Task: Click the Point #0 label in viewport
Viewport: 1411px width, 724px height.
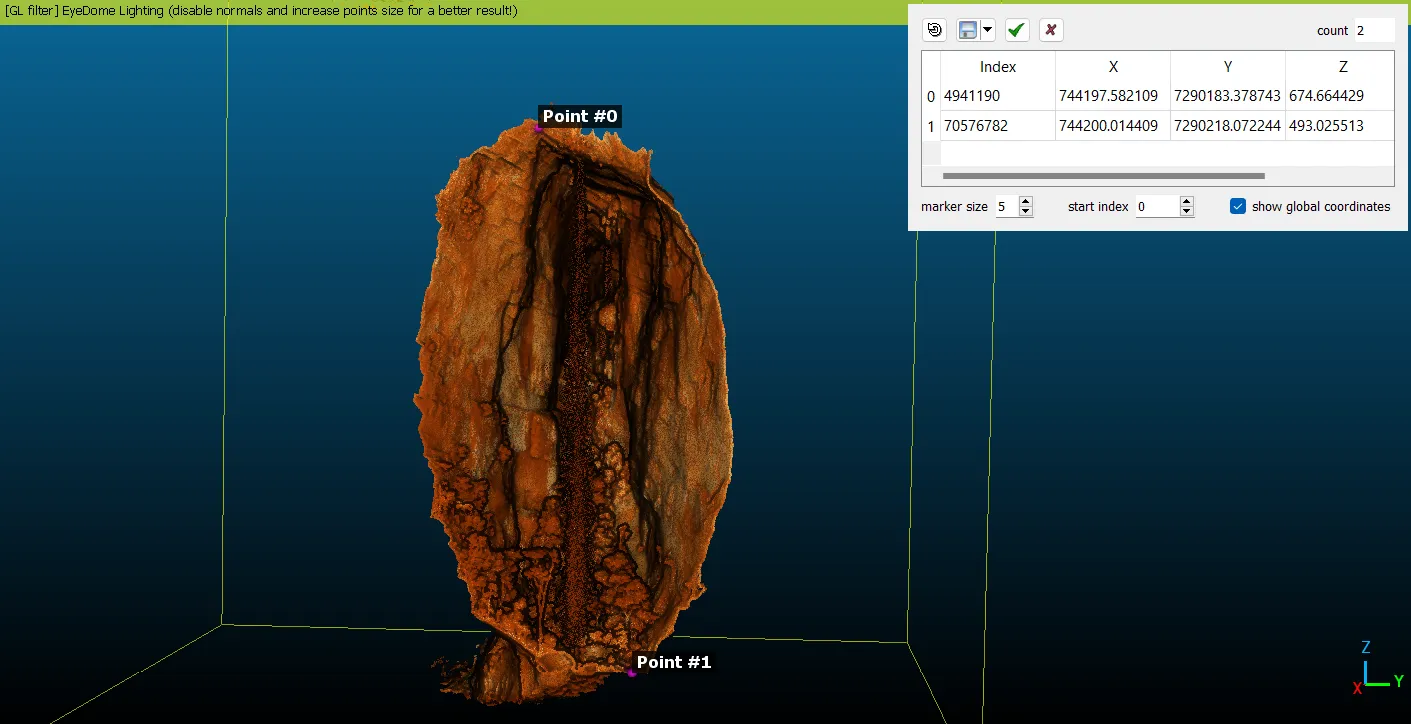Action: tap(579, 117)
